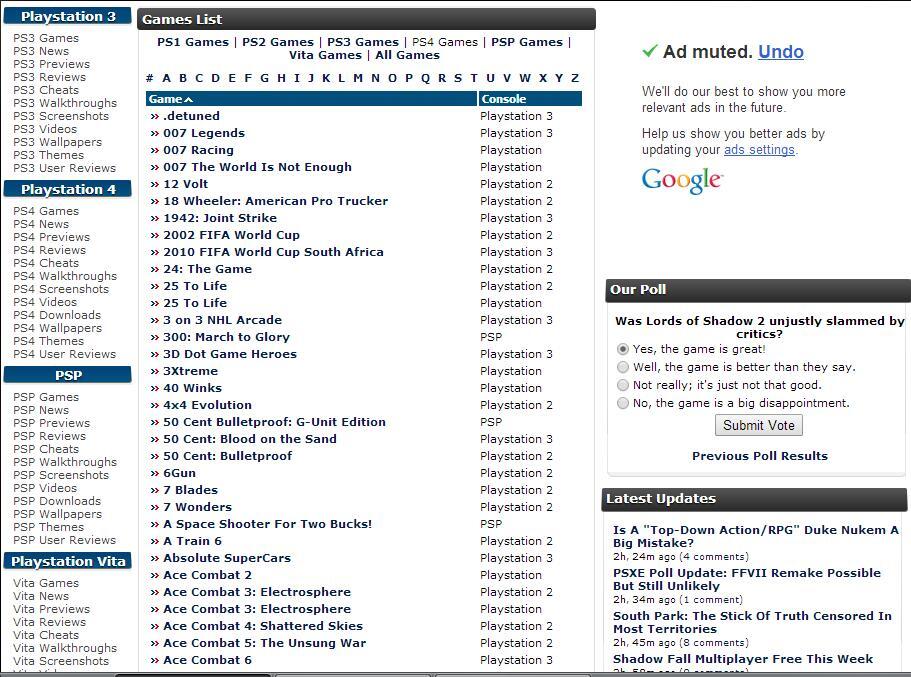This screenshot has height=677, width=911.
Task: Switch to PS4 Games list tab
Action: pos(444,42)
